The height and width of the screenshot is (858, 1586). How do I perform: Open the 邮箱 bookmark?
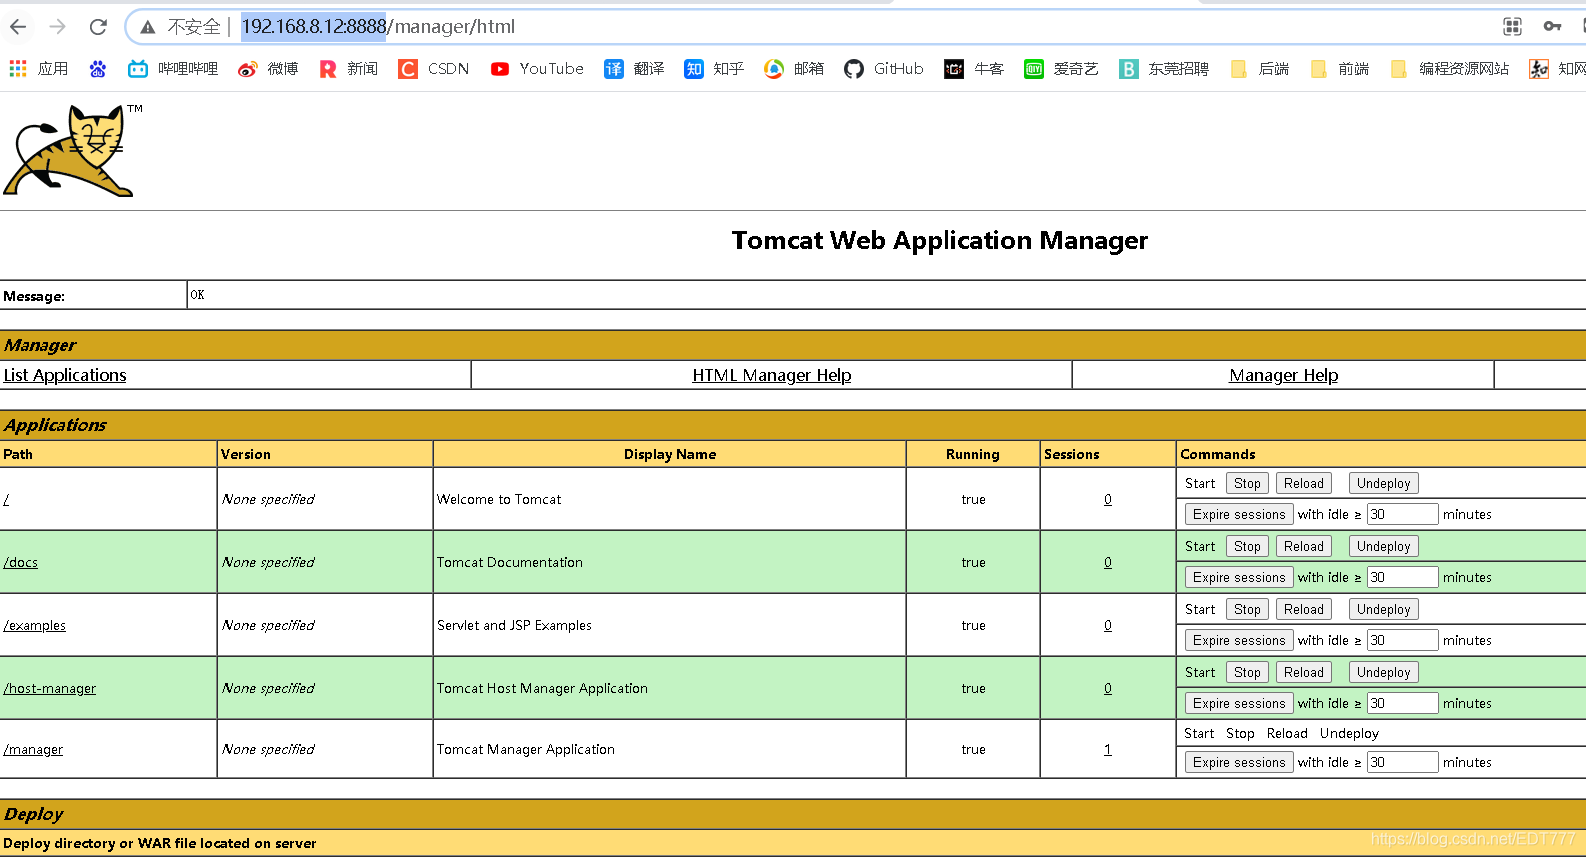pyautogui.click(x=794, y=69)
